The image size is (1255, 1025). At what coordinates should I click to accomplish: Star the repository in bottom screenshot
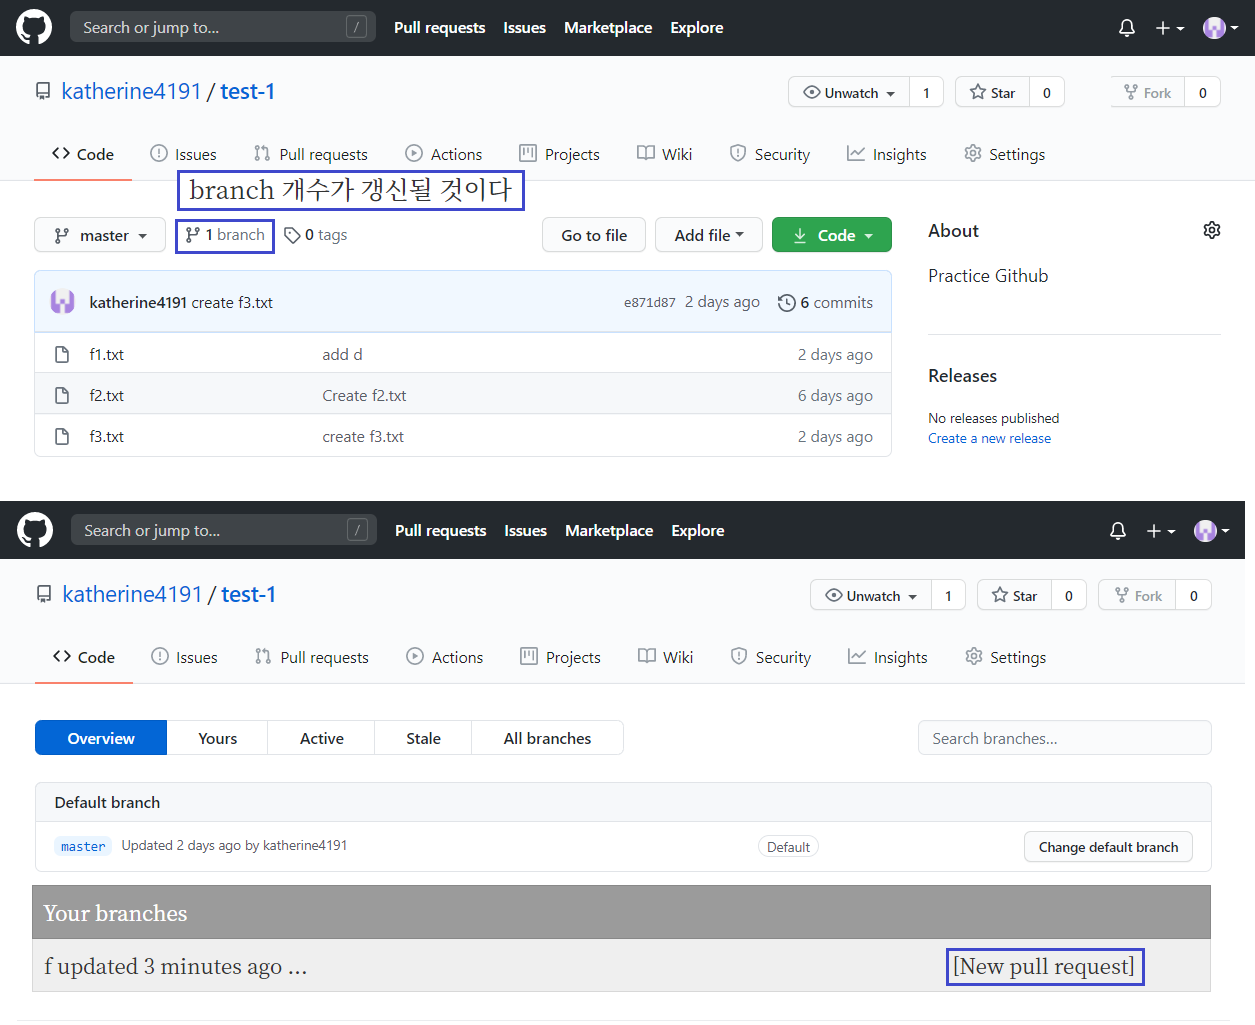tap(1015, 595)
